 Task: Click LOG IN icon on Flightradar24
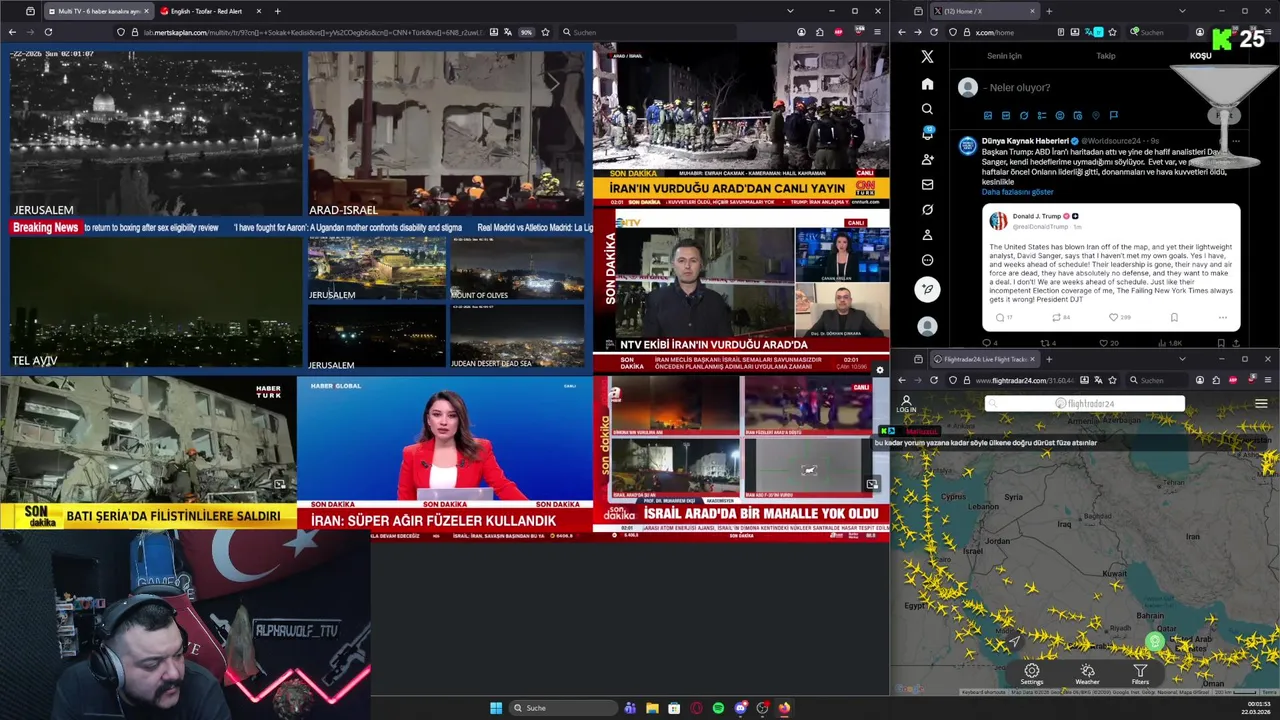[906, 404]
